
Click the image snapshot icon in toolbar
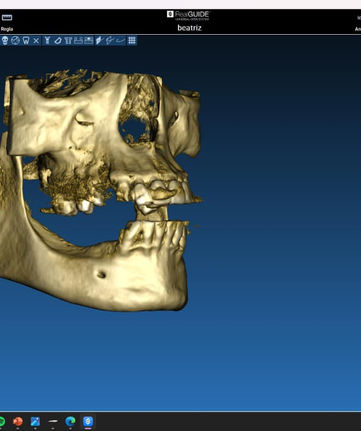coord(89,41)
